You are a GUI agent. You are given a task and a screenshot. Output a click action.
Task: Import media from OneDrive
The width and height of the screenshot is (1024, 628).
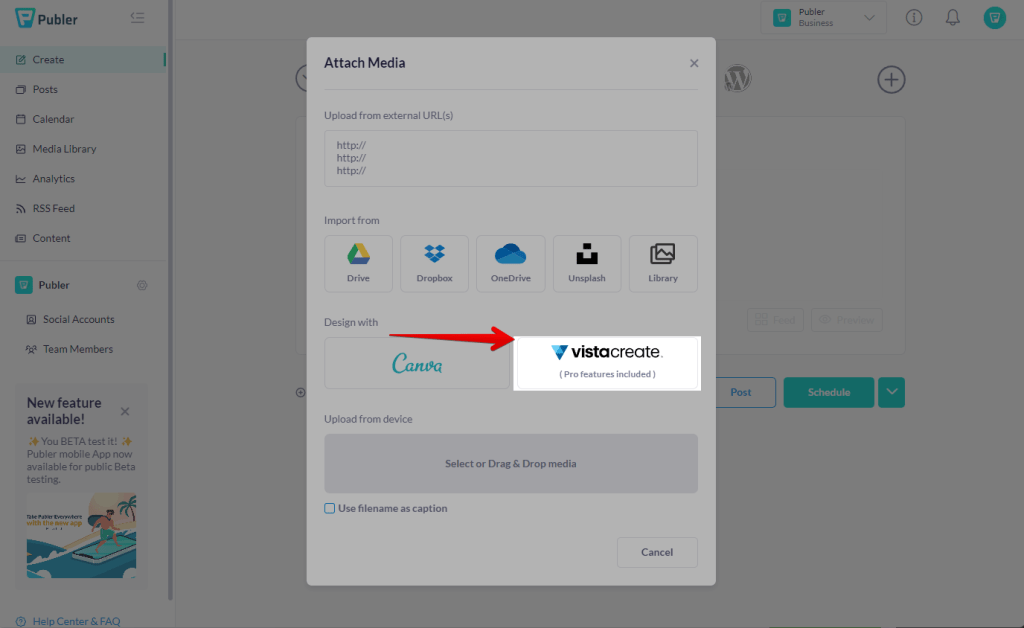511,264
